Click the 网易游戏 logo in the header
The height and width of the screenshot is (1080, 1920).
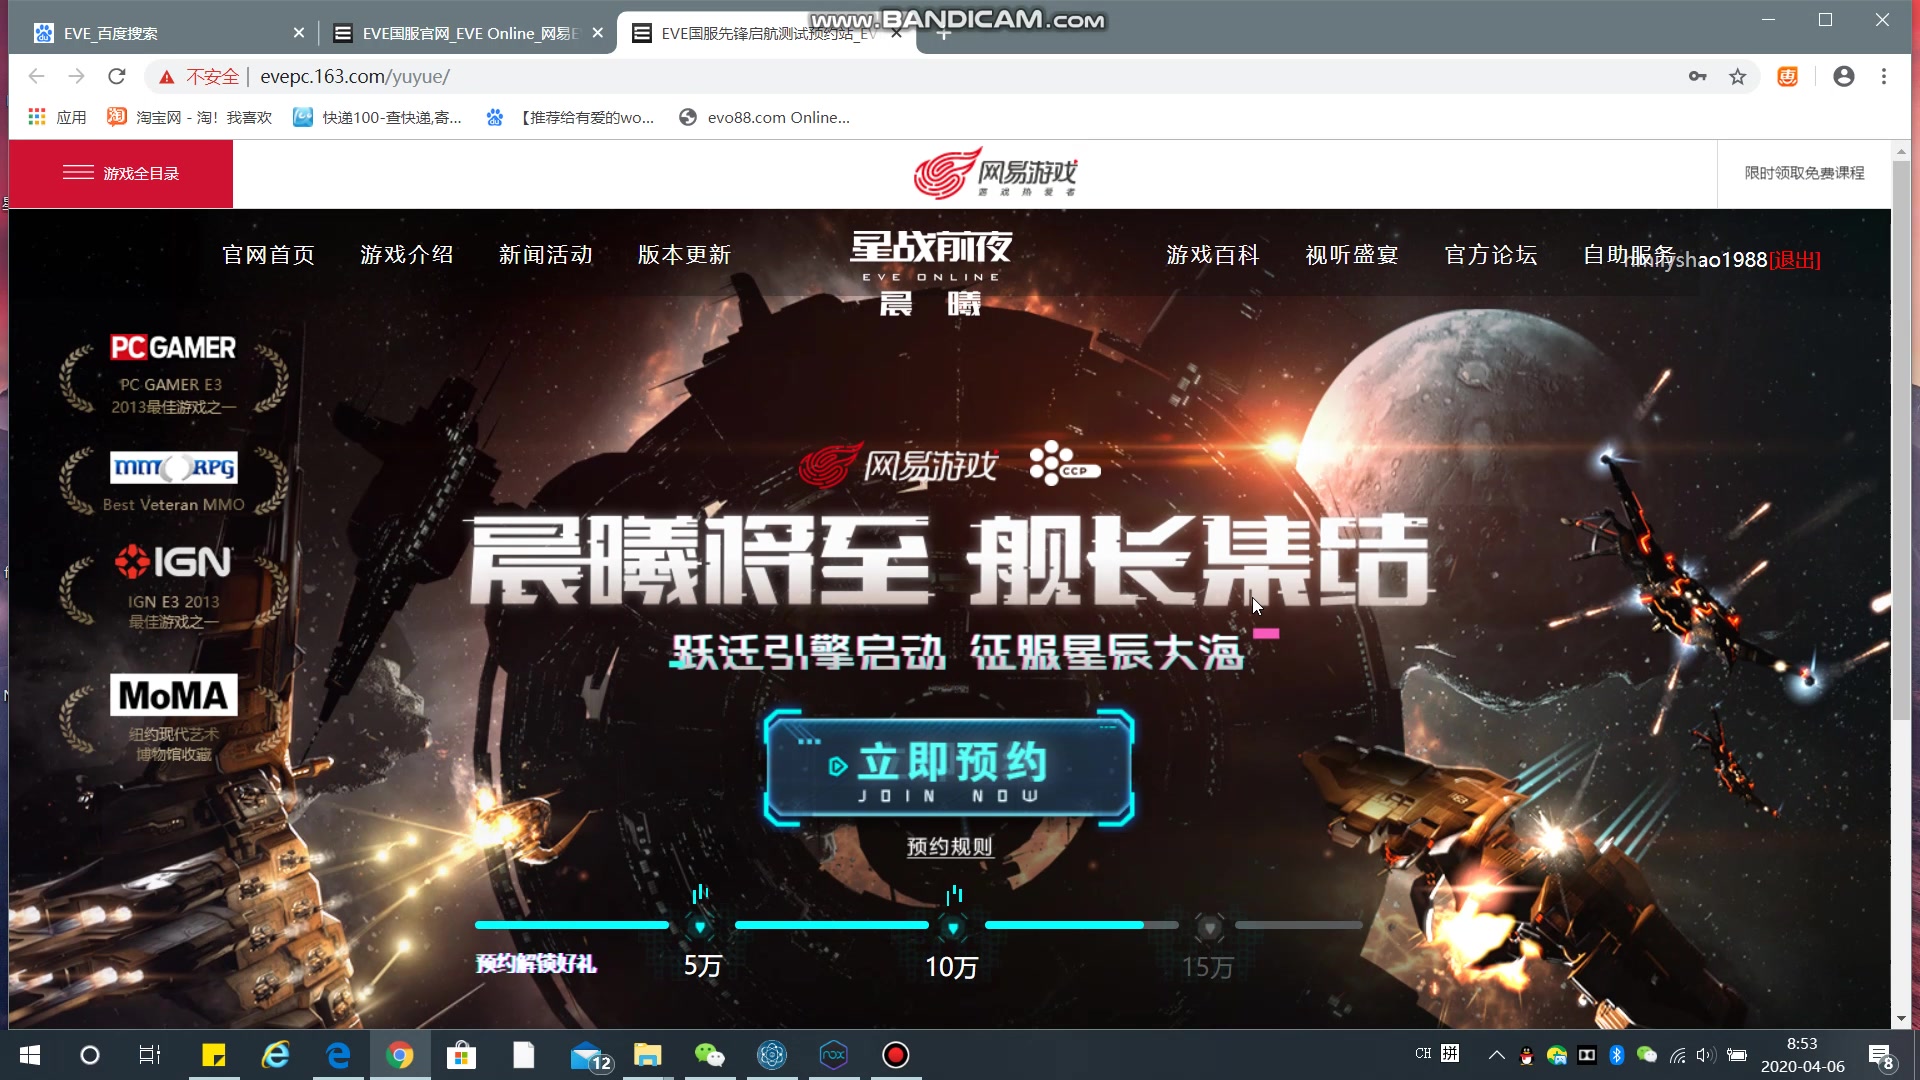(996, 173)
